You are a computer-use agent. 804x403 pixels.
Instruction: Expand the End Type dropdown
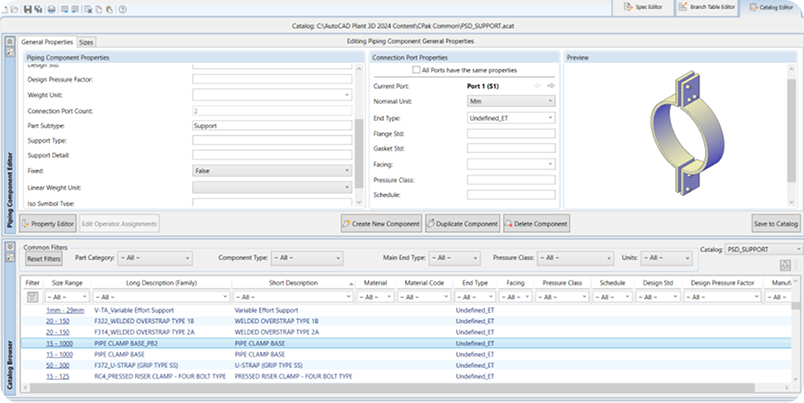click(511, 117)
